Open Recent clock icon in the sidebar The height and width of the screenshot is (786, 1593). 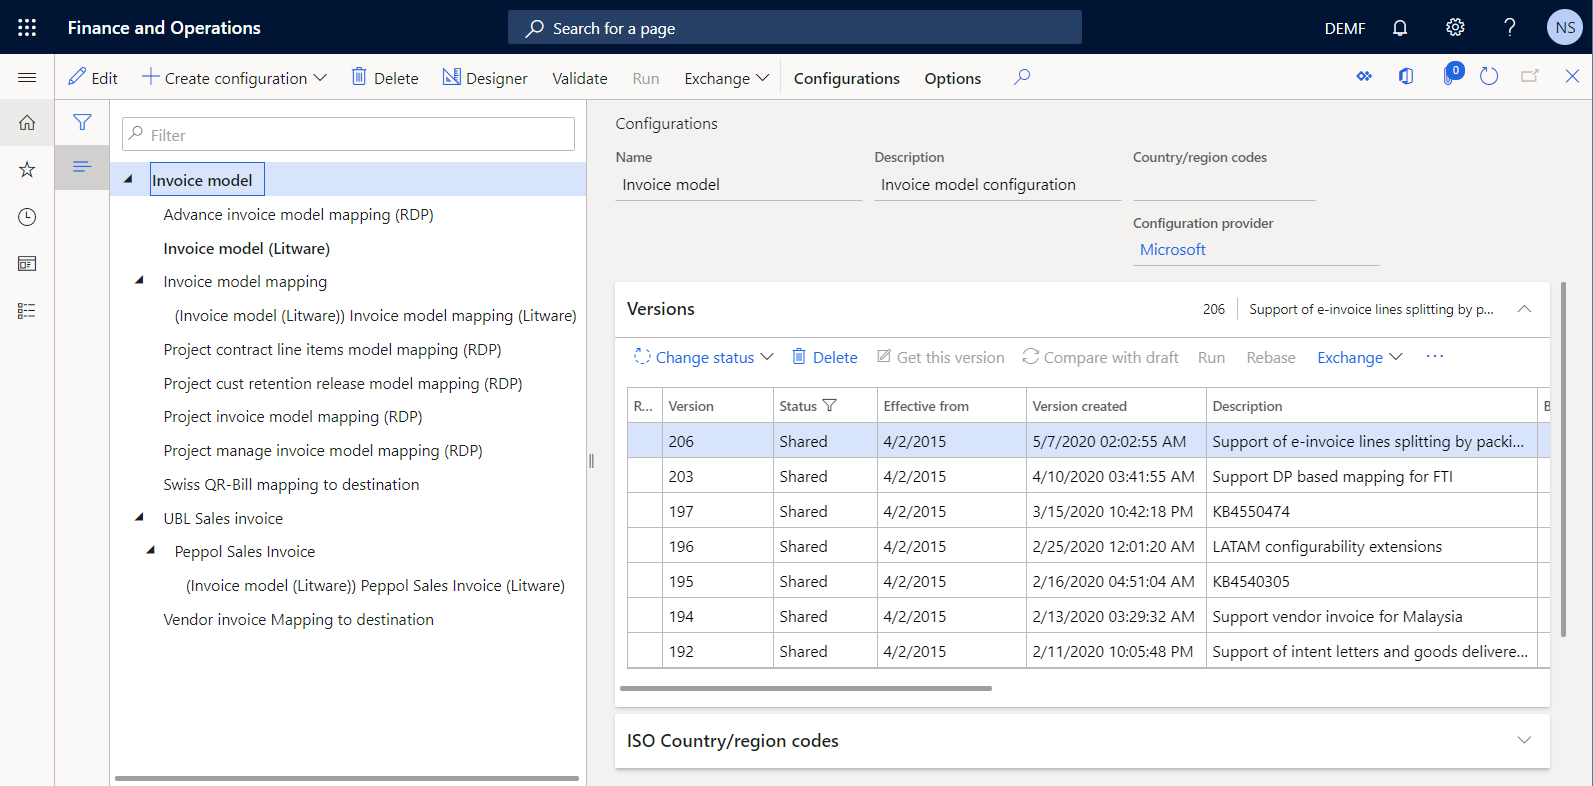point(27,217)
